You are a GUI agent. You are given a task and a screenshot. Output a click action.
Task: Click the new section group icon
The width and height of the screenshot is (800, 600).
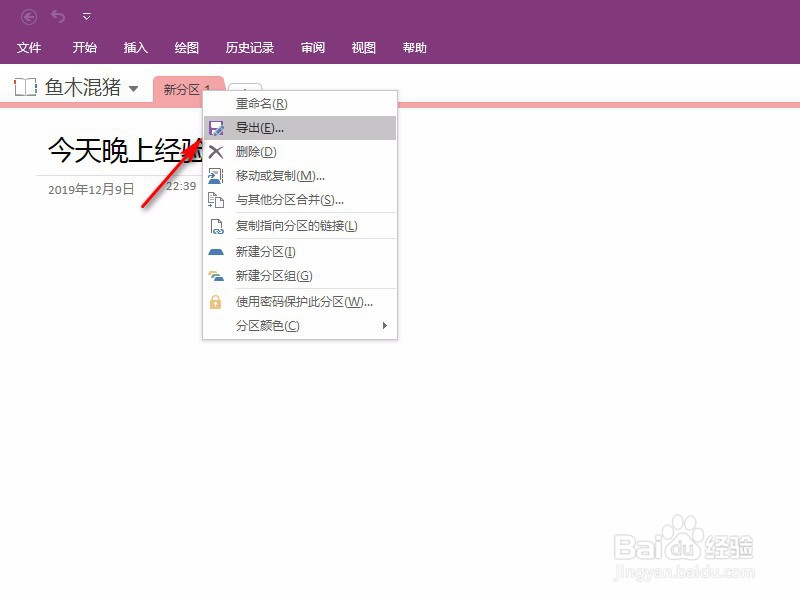[x=216, y=277]
